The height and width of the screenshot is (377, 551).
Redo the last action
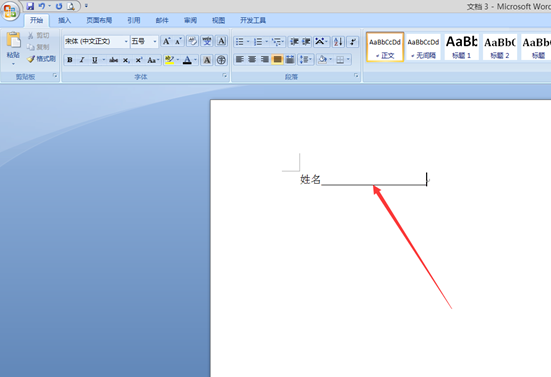click(59, 6)
